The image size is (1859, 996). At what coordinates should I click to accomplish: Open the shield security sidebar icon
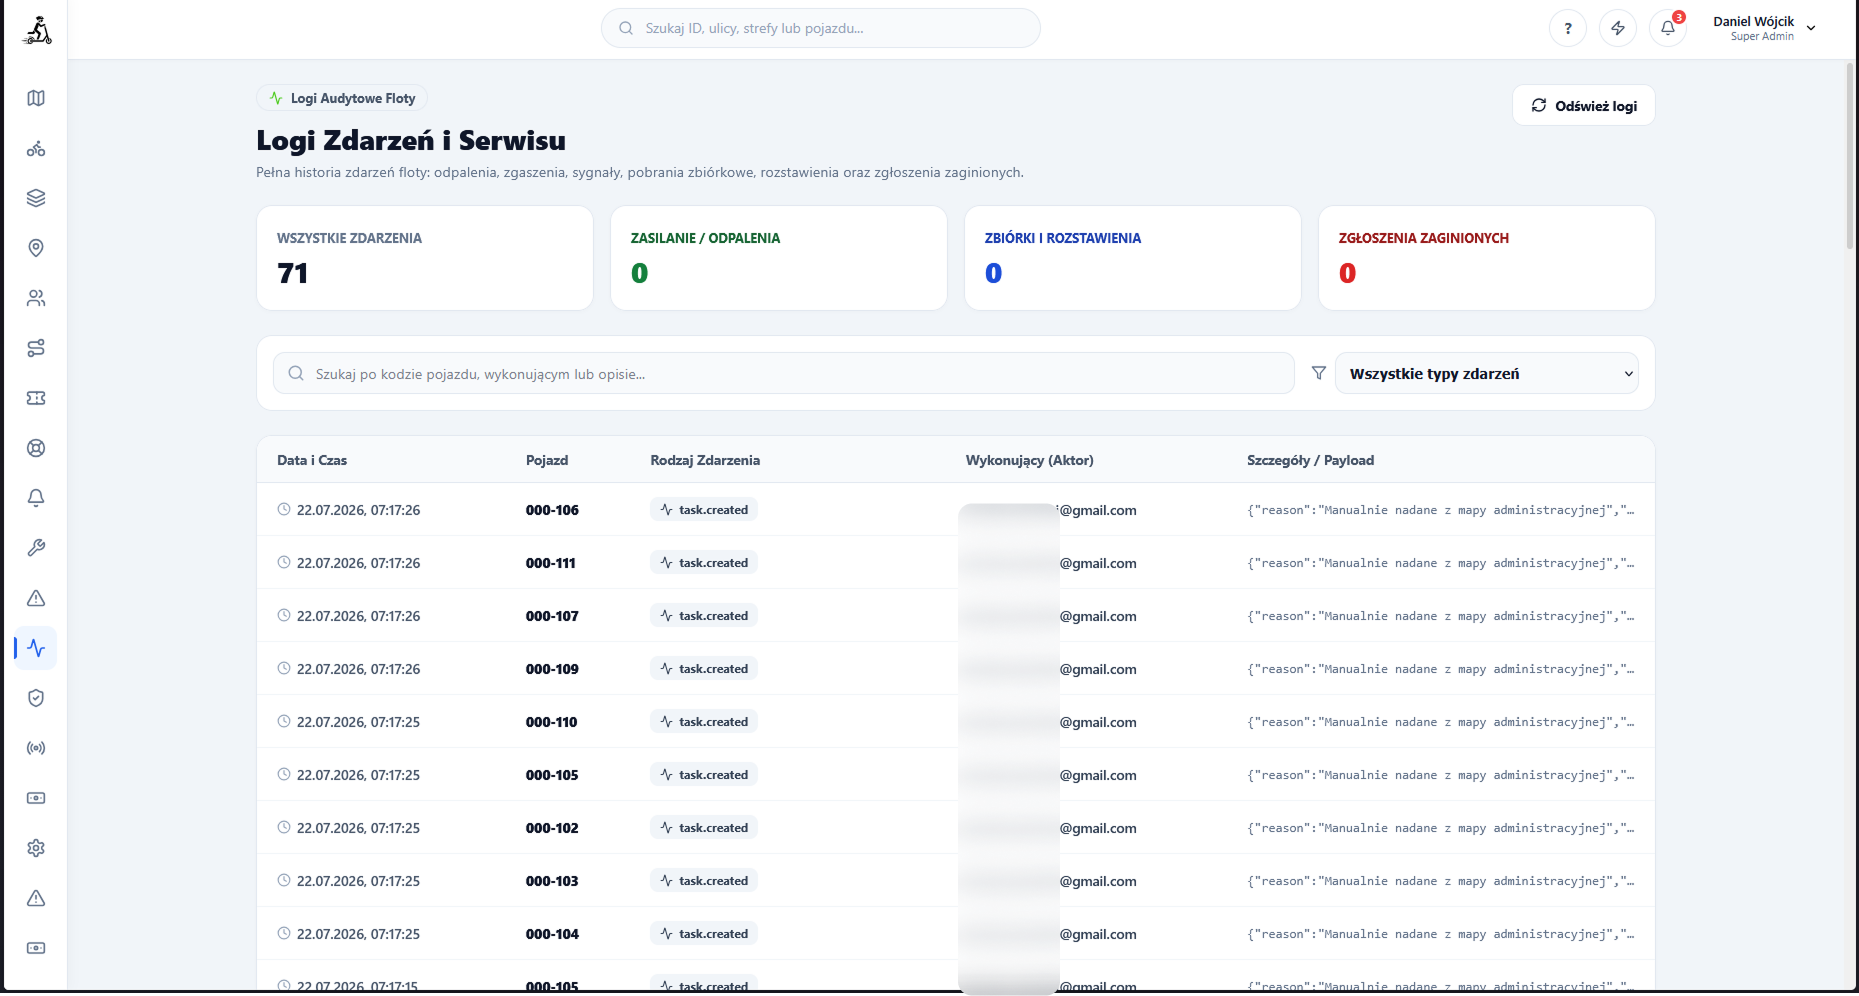tap(36, 698)
